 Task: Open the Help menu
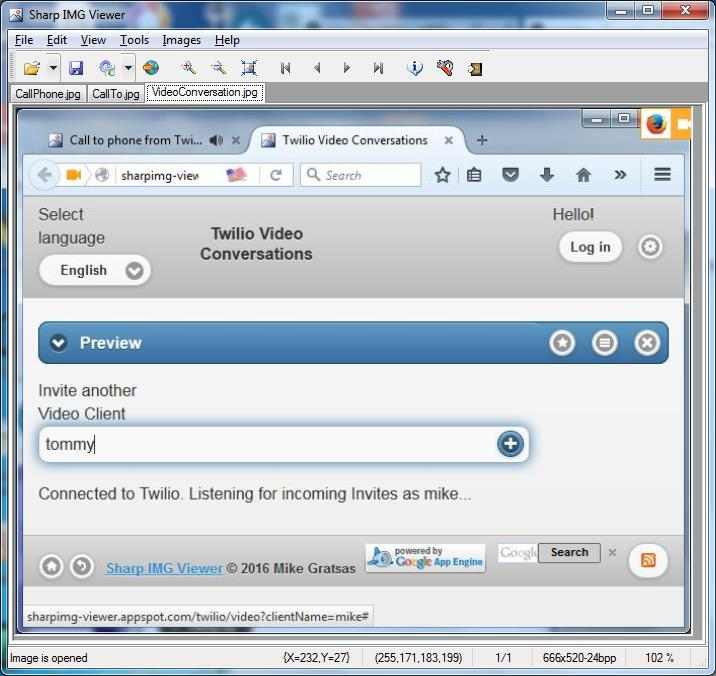[x=227, y=40]
